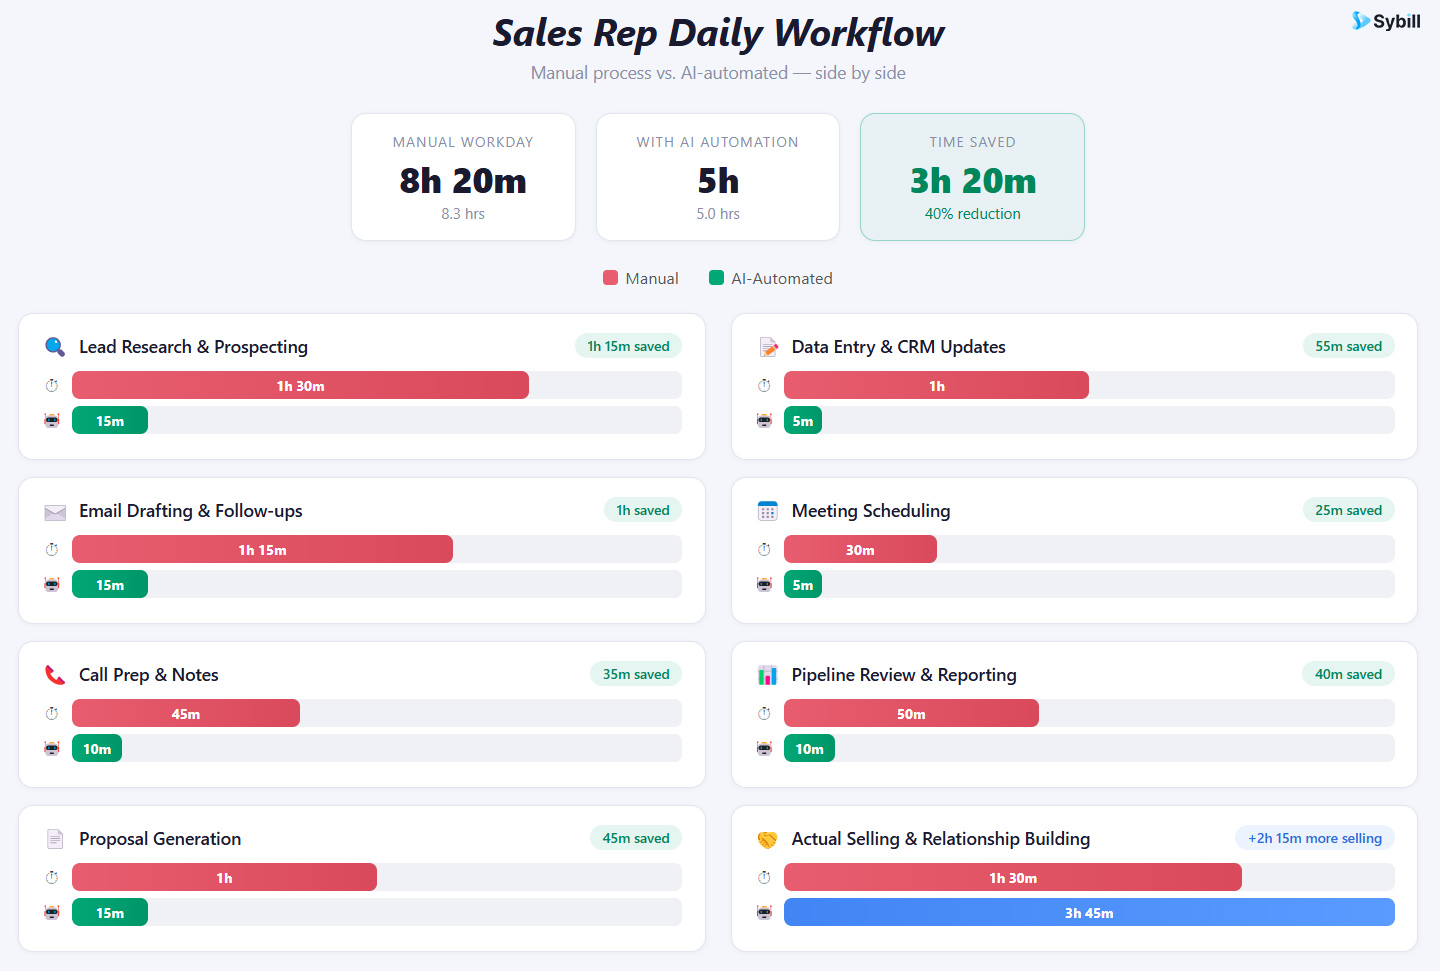Image resolution: width=1440 pixels, height=971 pixels.
Task: Select the stopwatch icon in Pipeline Review card
Action: pos(765,714)
